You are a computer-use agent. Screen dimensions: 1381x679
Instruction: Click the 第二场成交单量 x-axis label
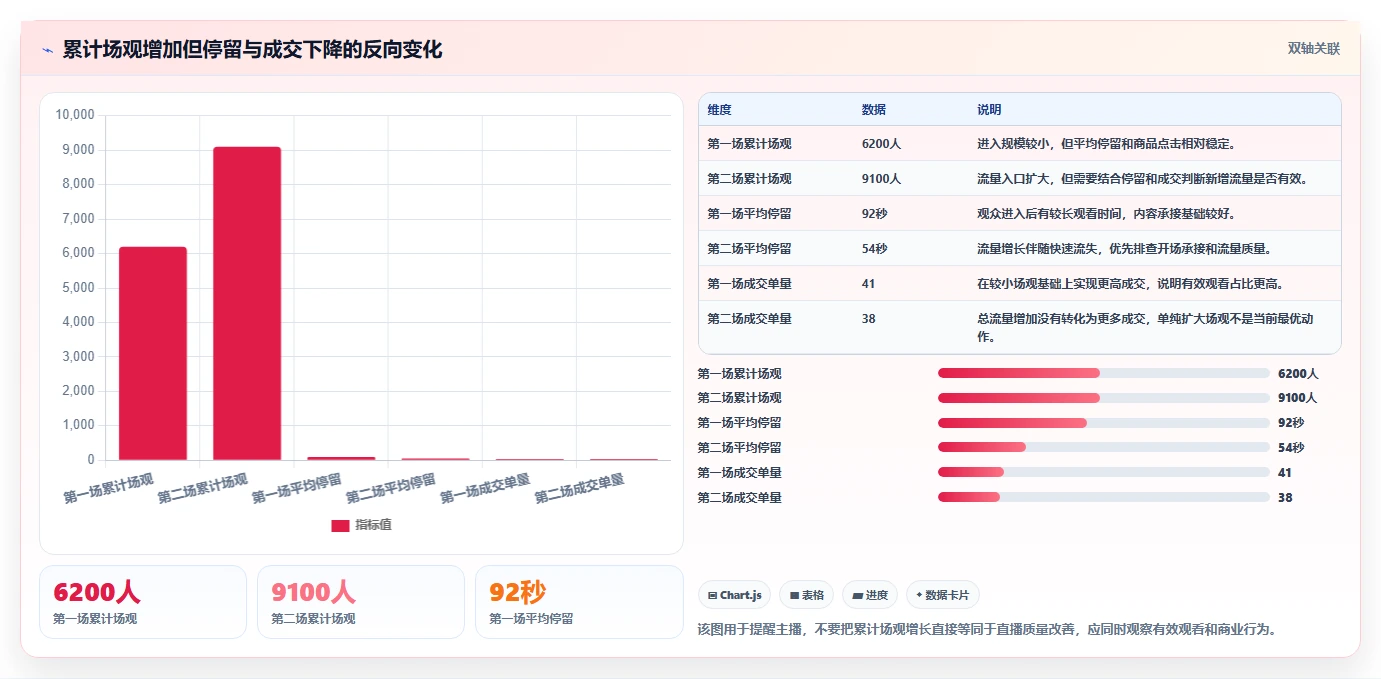[x=580, y=488]
